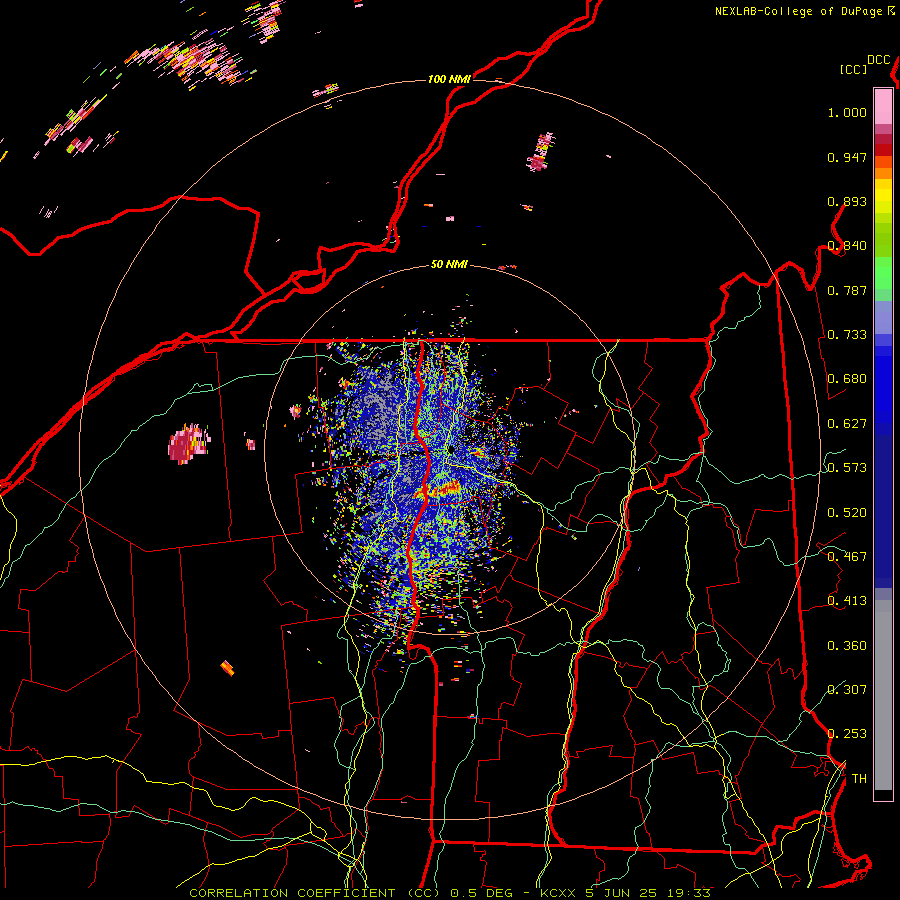Image resolution: width=900 pixels, height=900 pixels.
Task: Click the 1.000 color scale value
Action: tap(847, 112)
